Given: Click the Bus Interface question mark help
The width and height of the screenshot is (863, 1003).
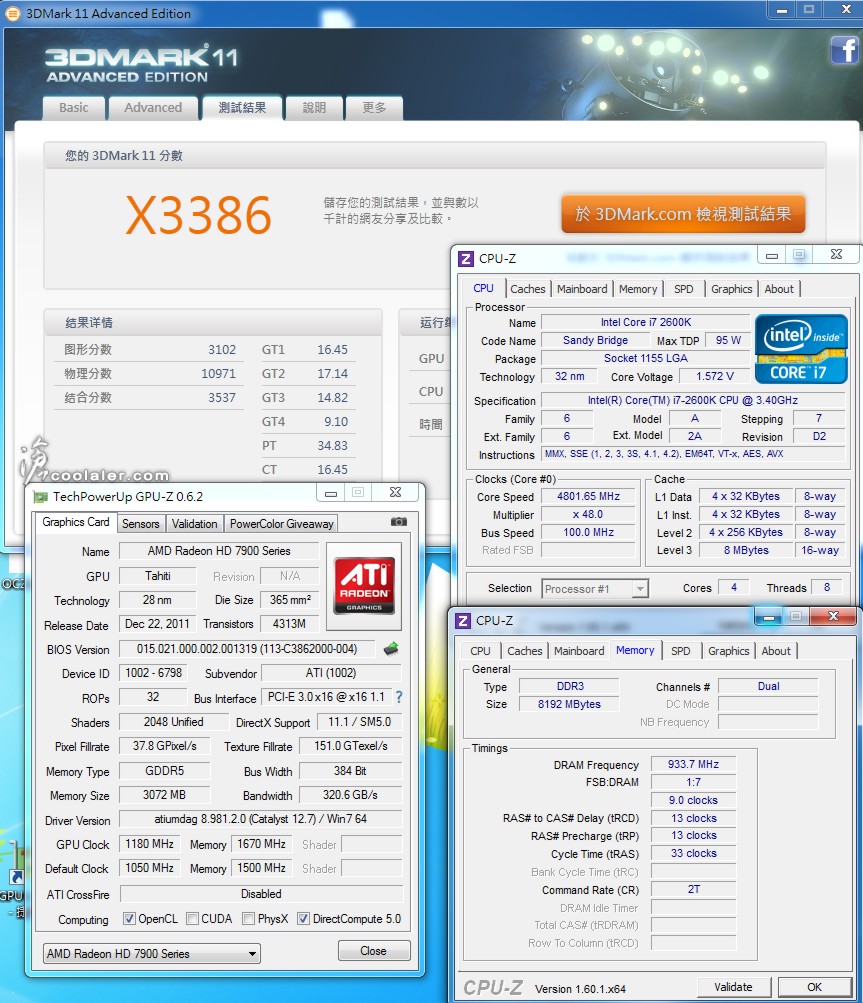Looking at the screenshot, I should tap(399, 697).
